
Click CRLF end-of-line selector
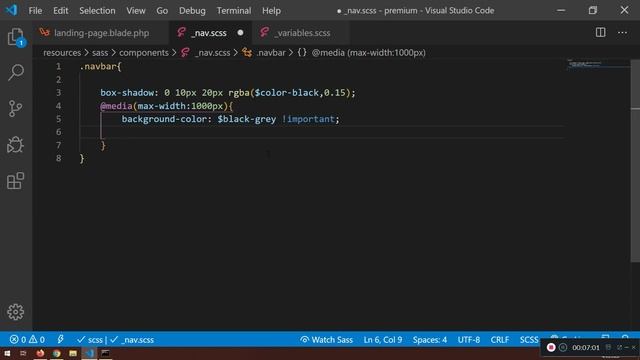[500, 340]
